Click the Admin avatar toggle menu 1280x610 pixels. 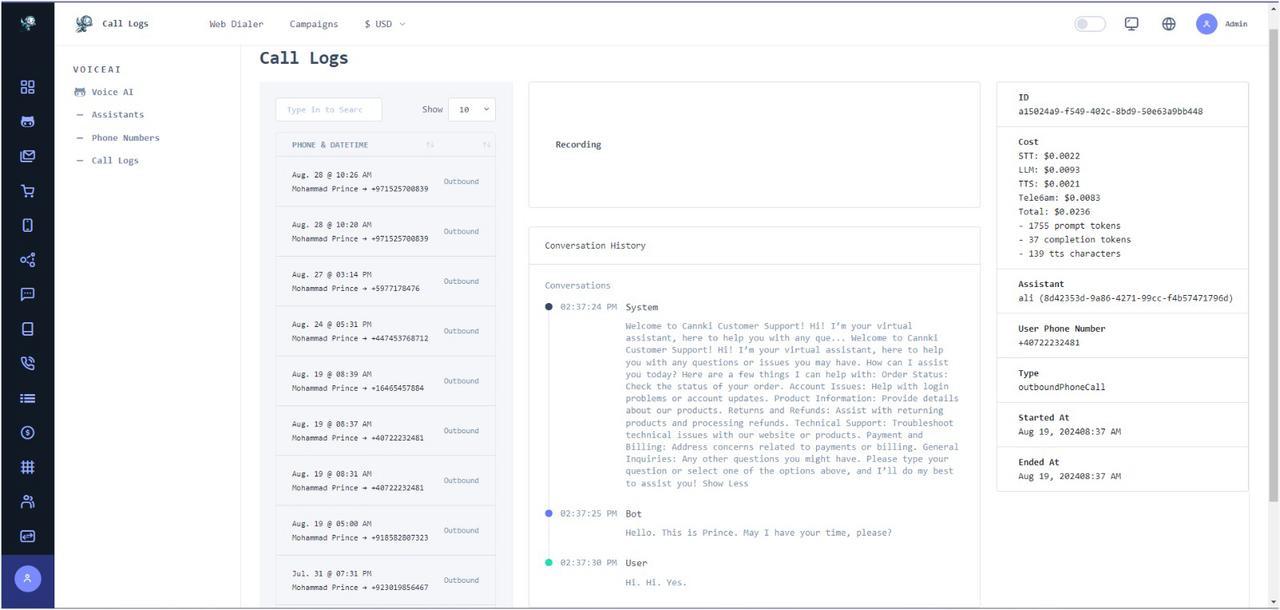[1206, 23]
